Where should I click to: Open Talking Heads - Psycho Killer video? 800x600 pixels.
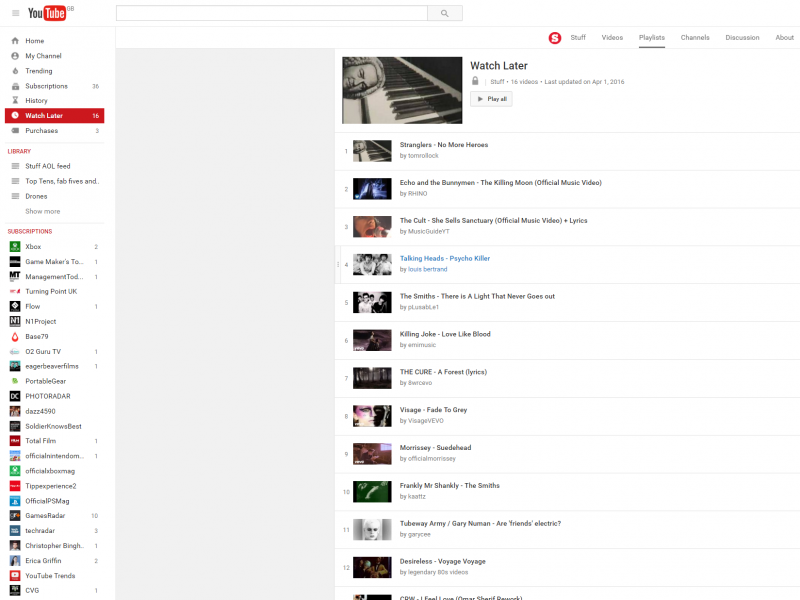pyautogui.click(x=445, y=258)
